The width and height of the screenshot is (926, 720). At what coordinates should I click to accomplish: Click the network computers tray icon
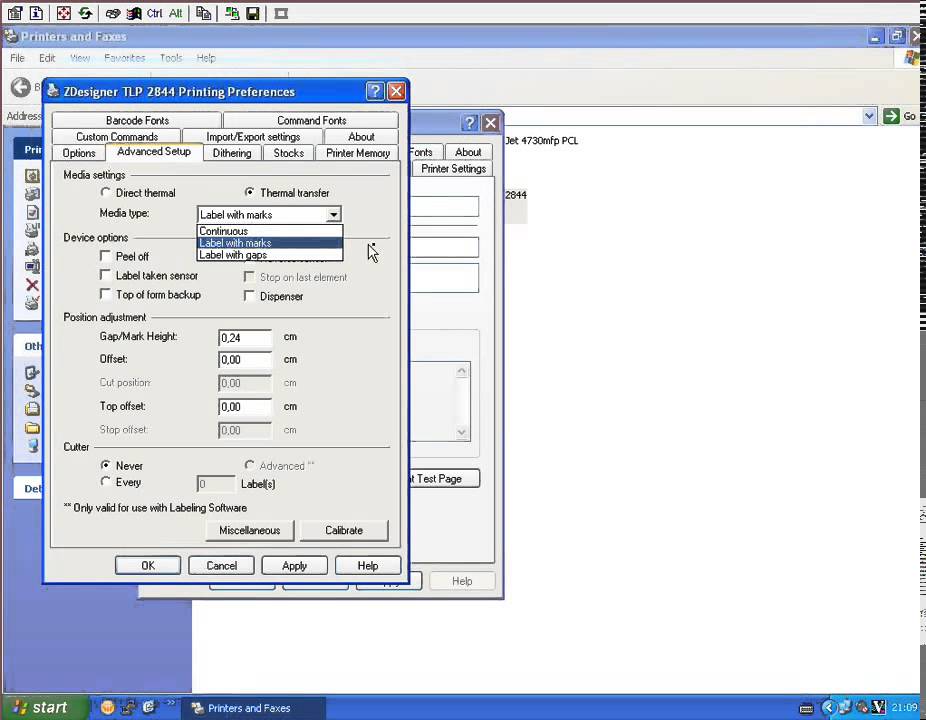click(845, 707)
